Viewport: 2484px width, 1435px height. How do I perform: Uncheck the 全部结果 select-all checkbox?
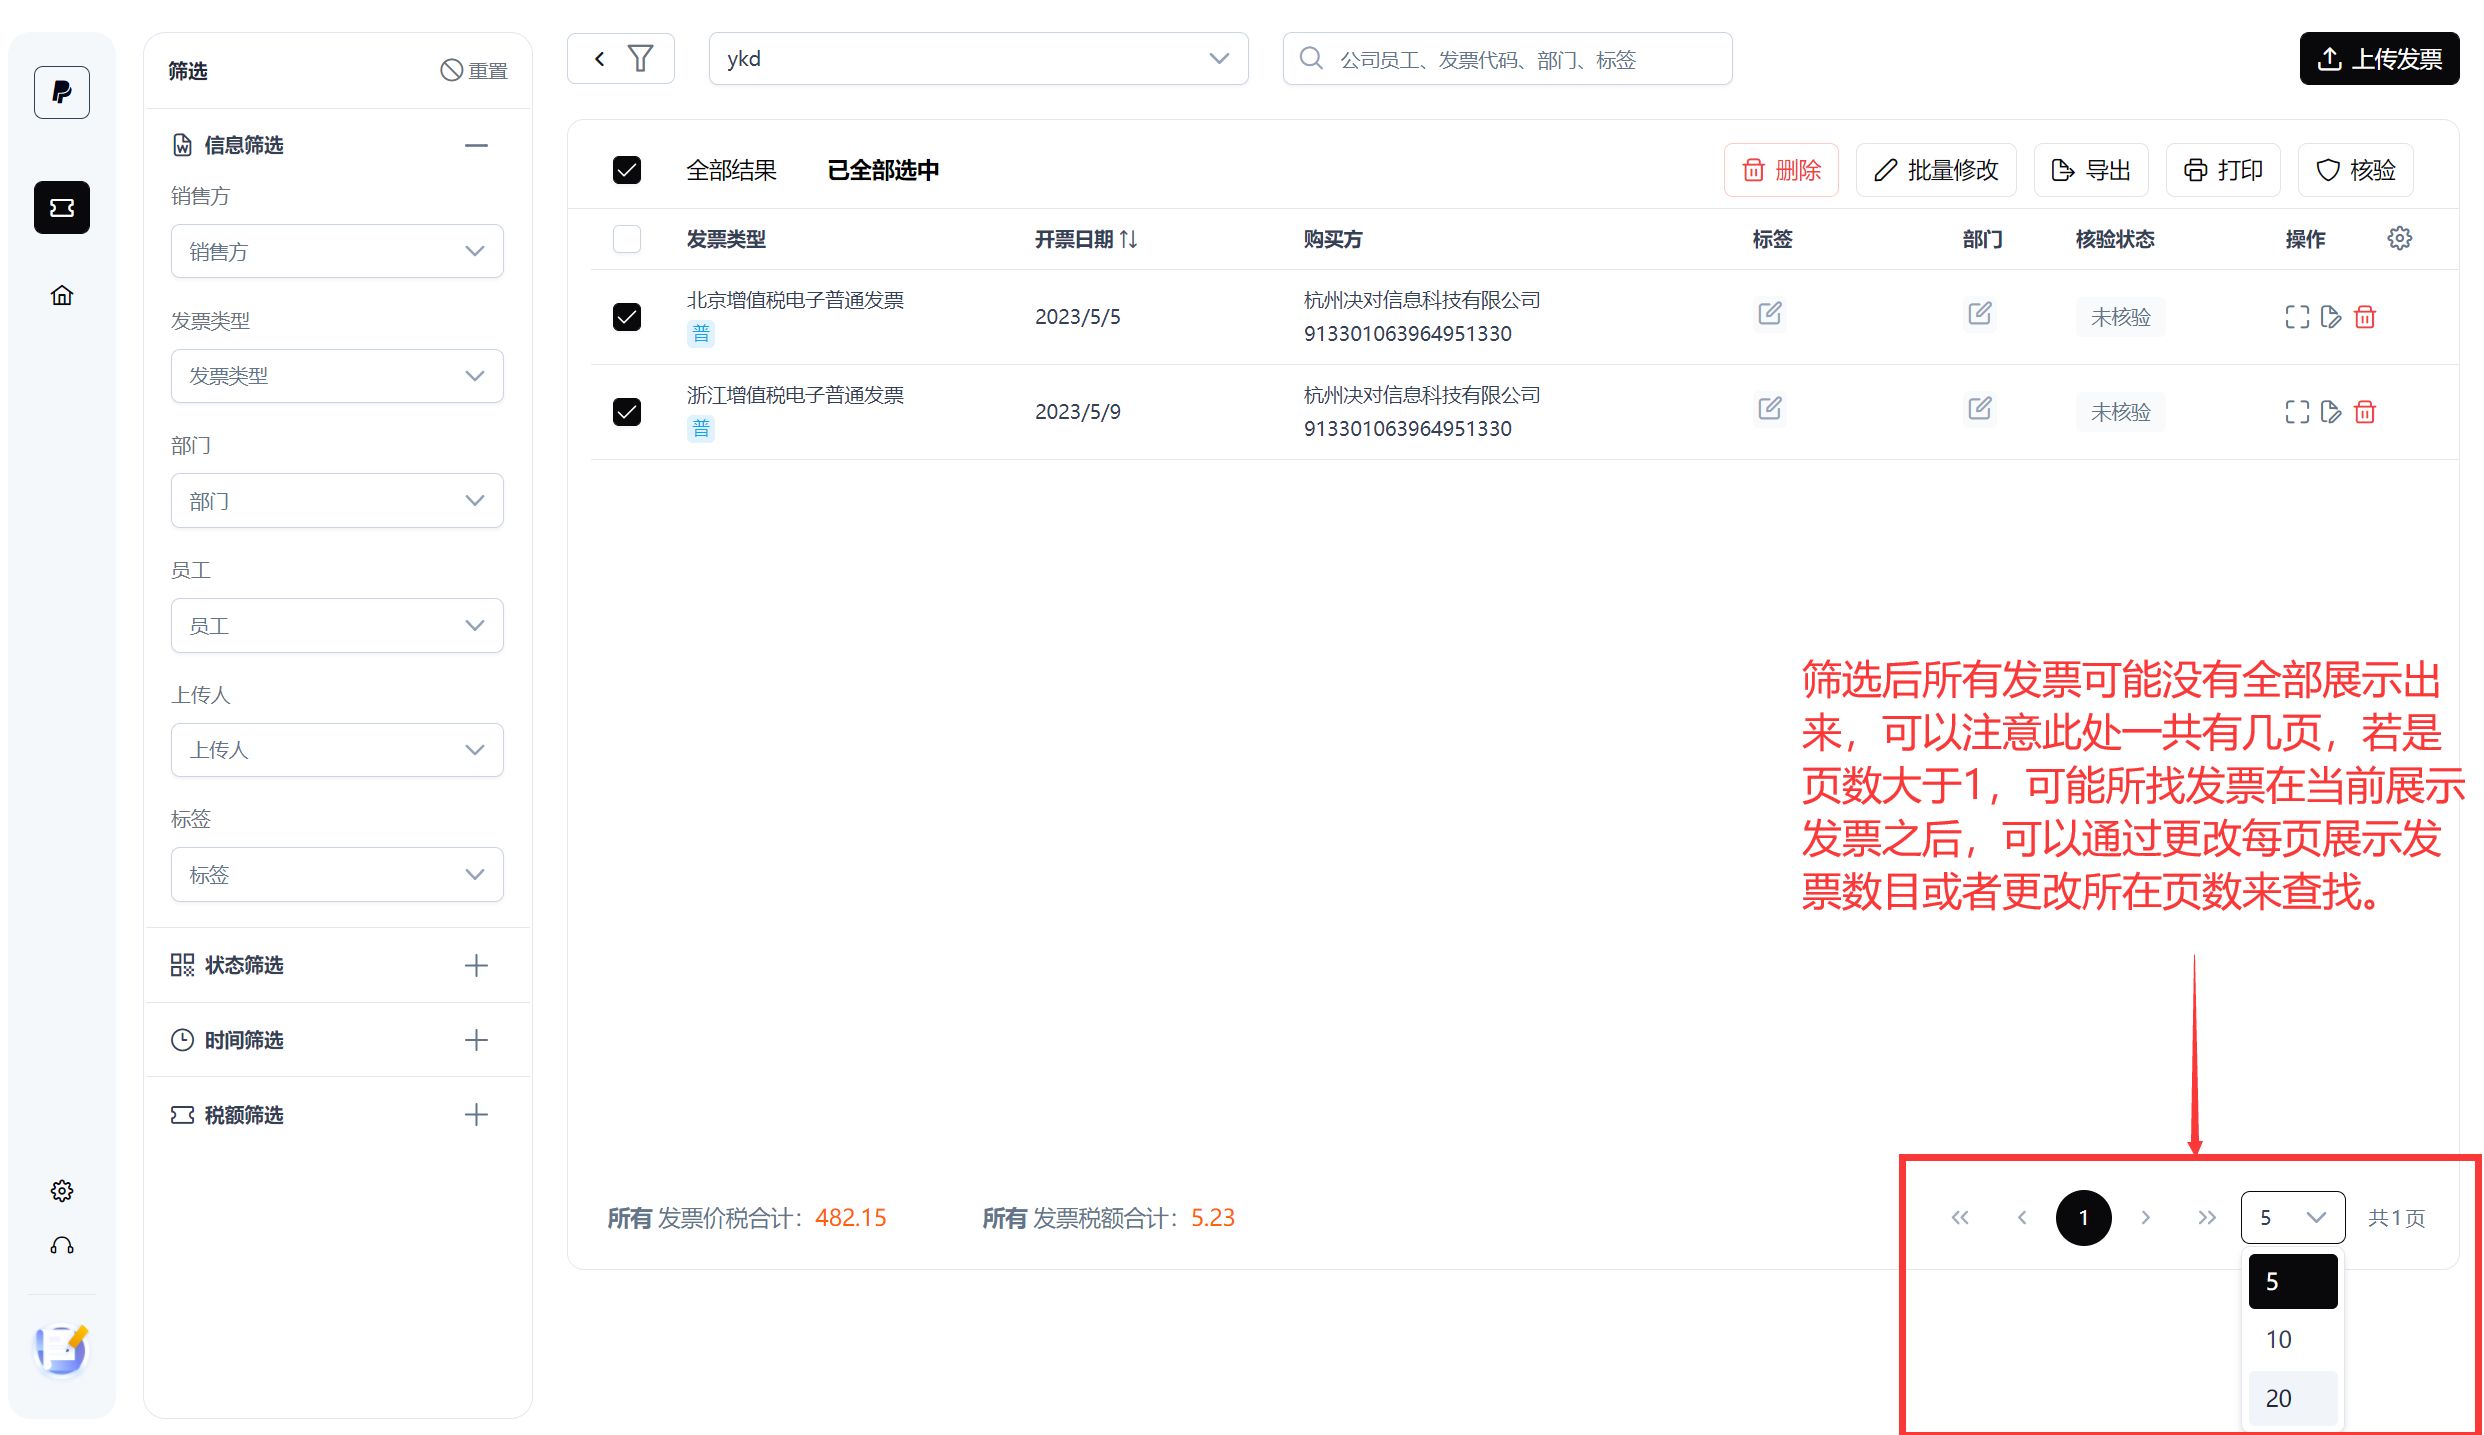(x=627, y=170)
